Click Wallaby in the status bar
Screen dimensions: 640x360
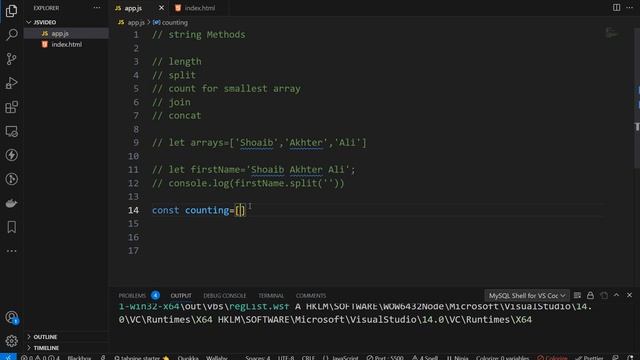point(216,357)
